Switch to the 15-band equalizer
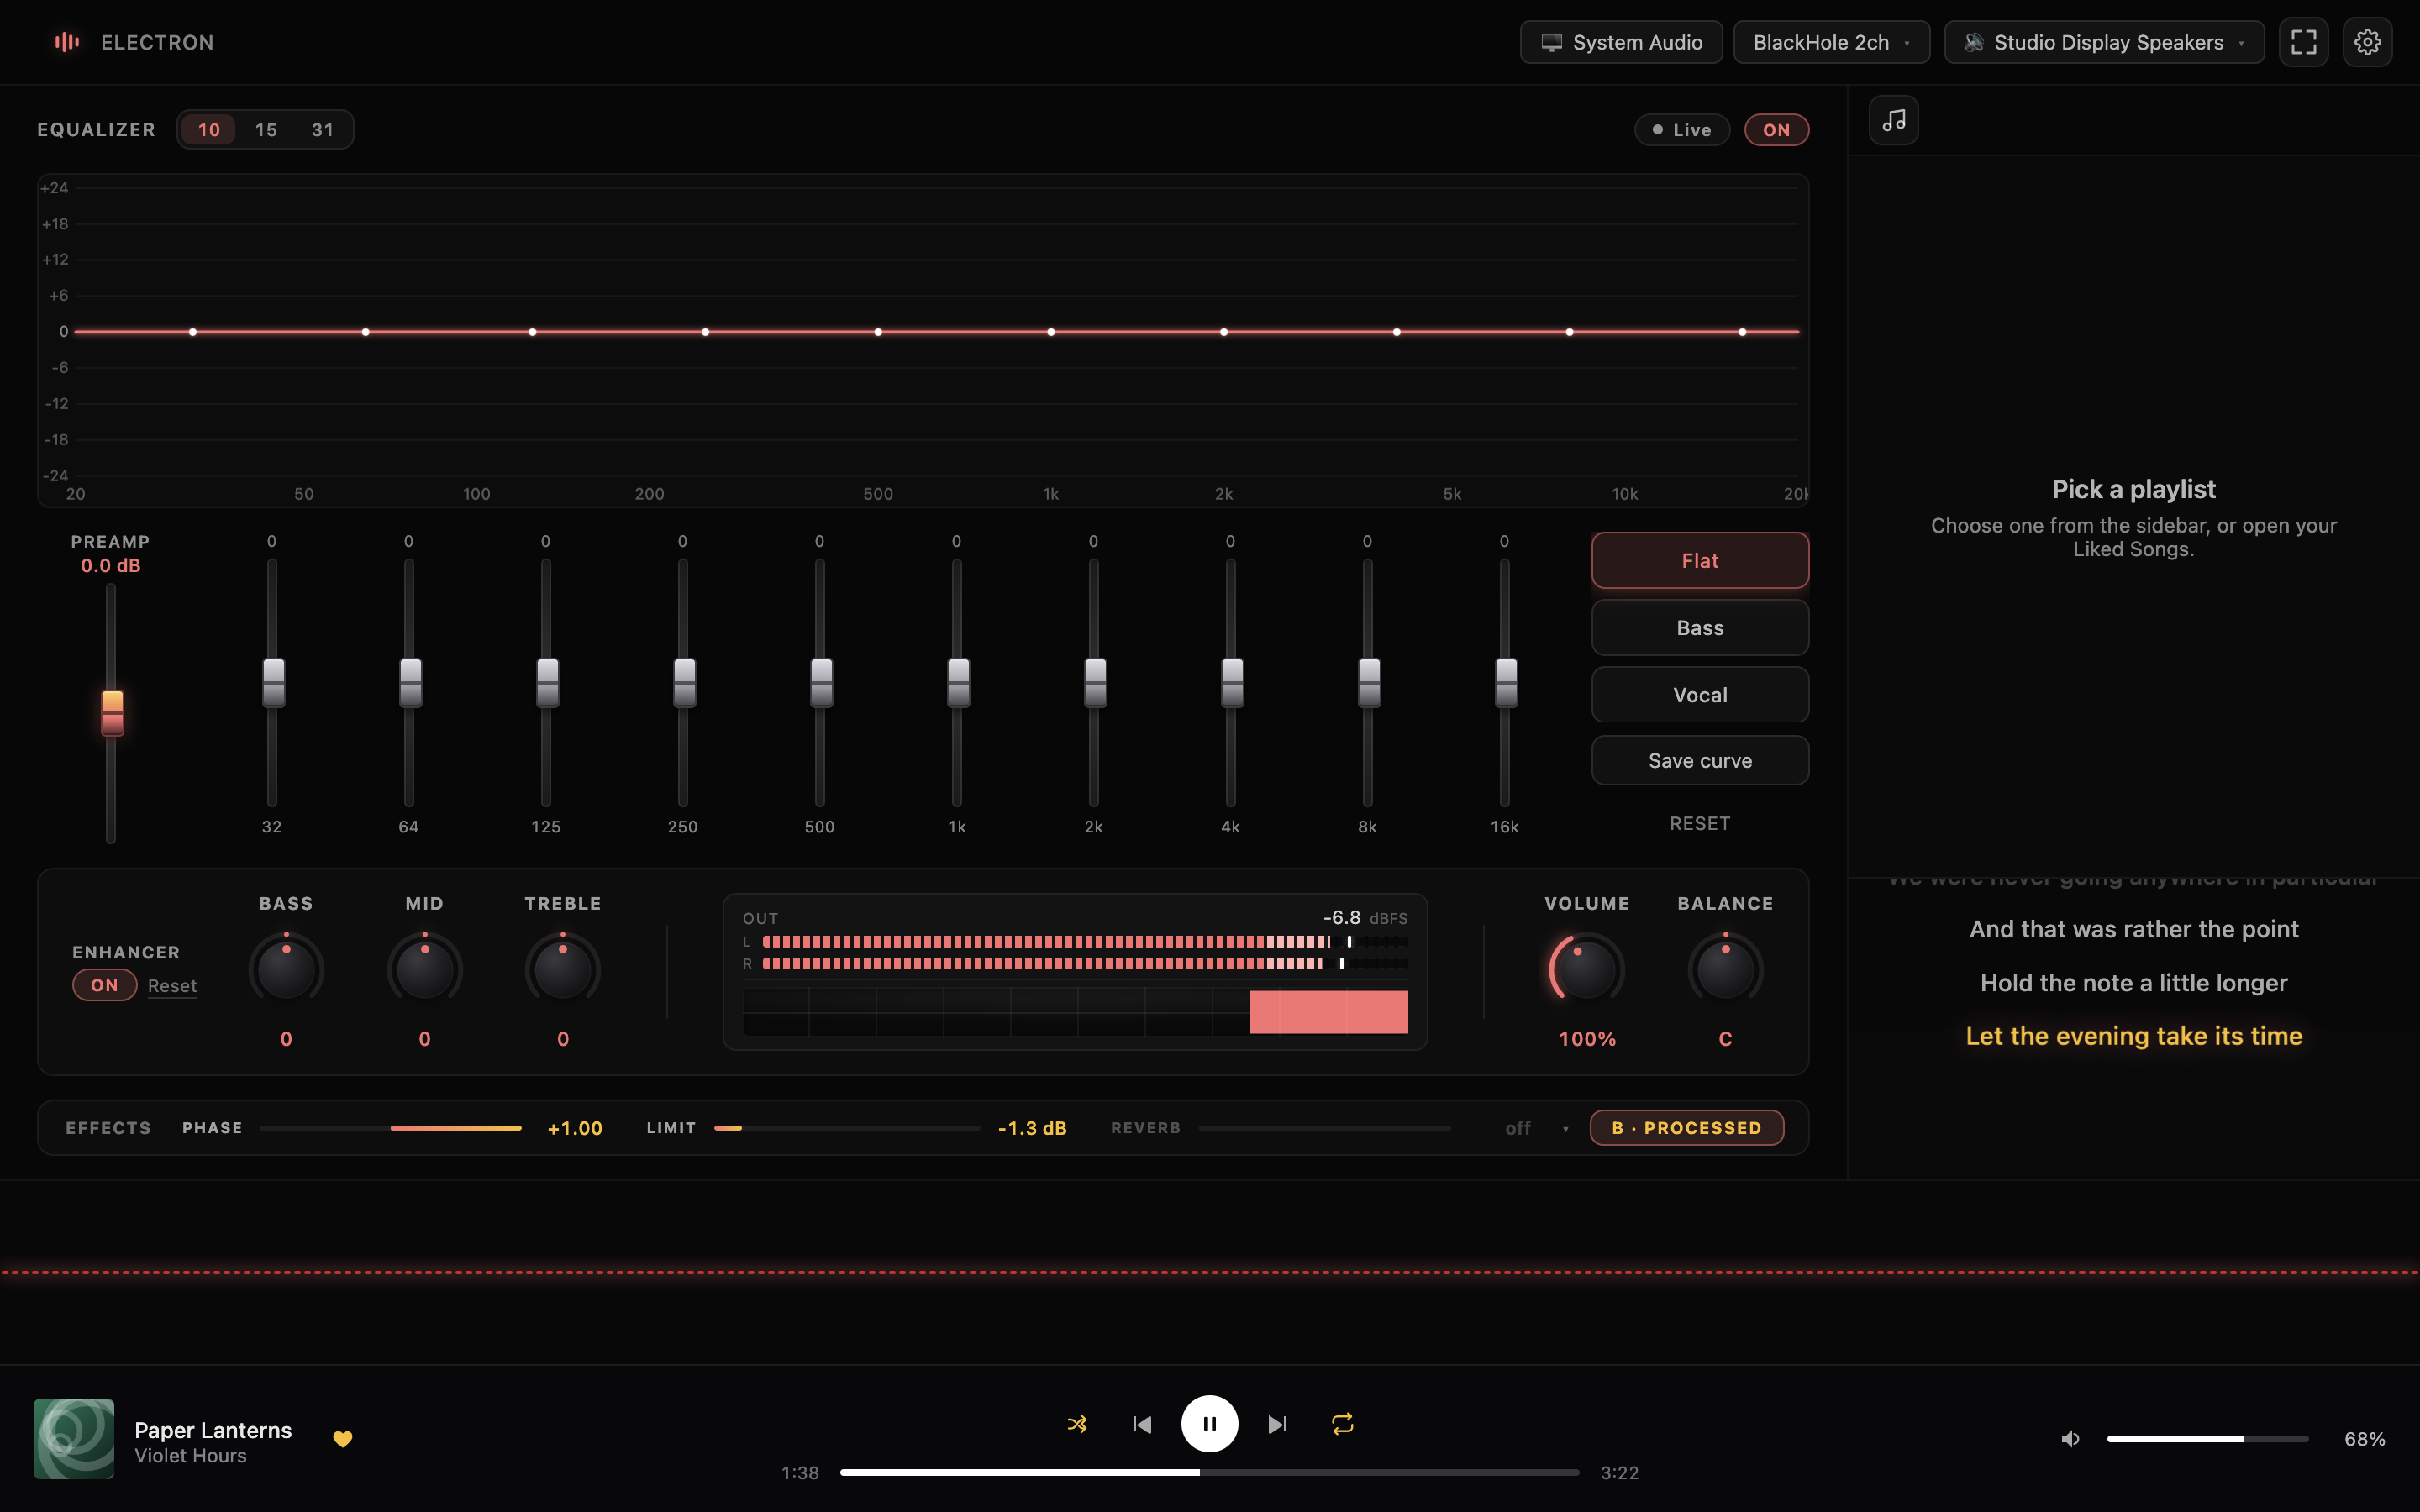Viewport: 2420px width, 1512px height. 266,130
